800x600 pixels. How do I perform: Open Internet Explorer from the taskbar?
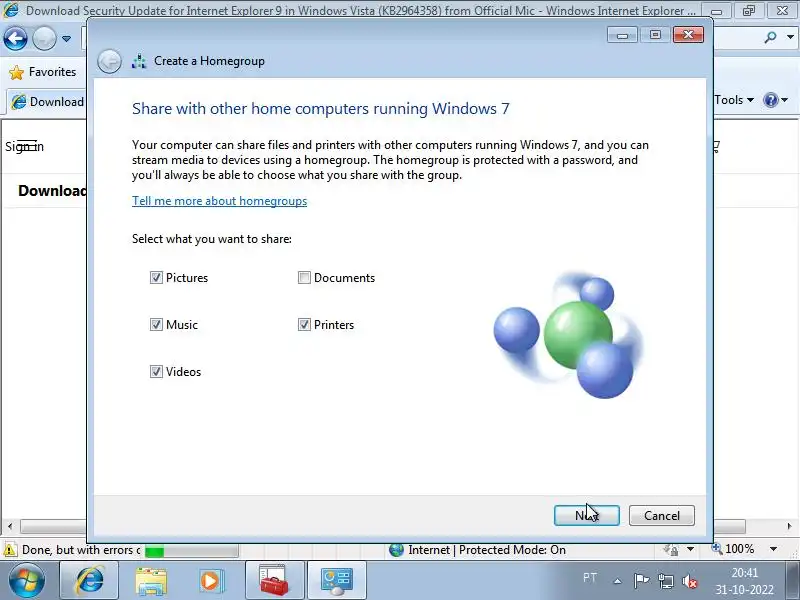[89, 581]
